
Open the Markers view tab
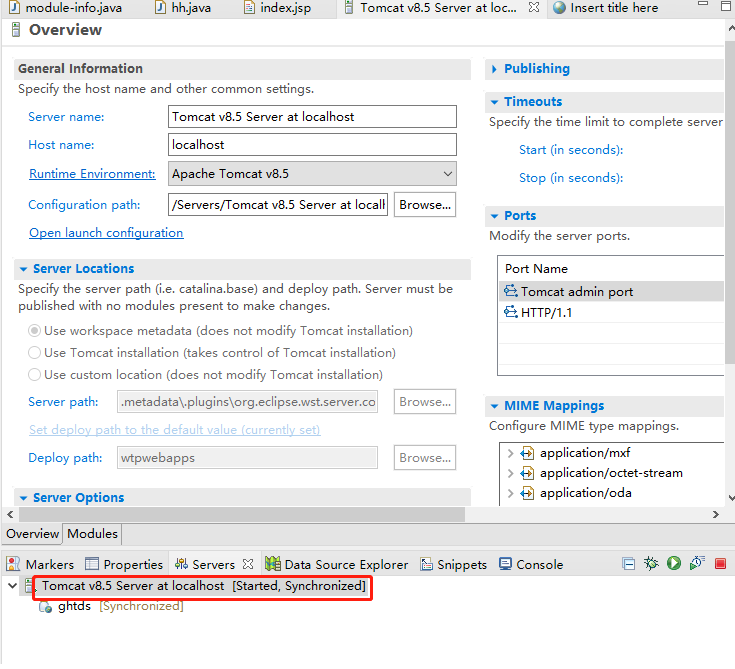pos(40,564)
